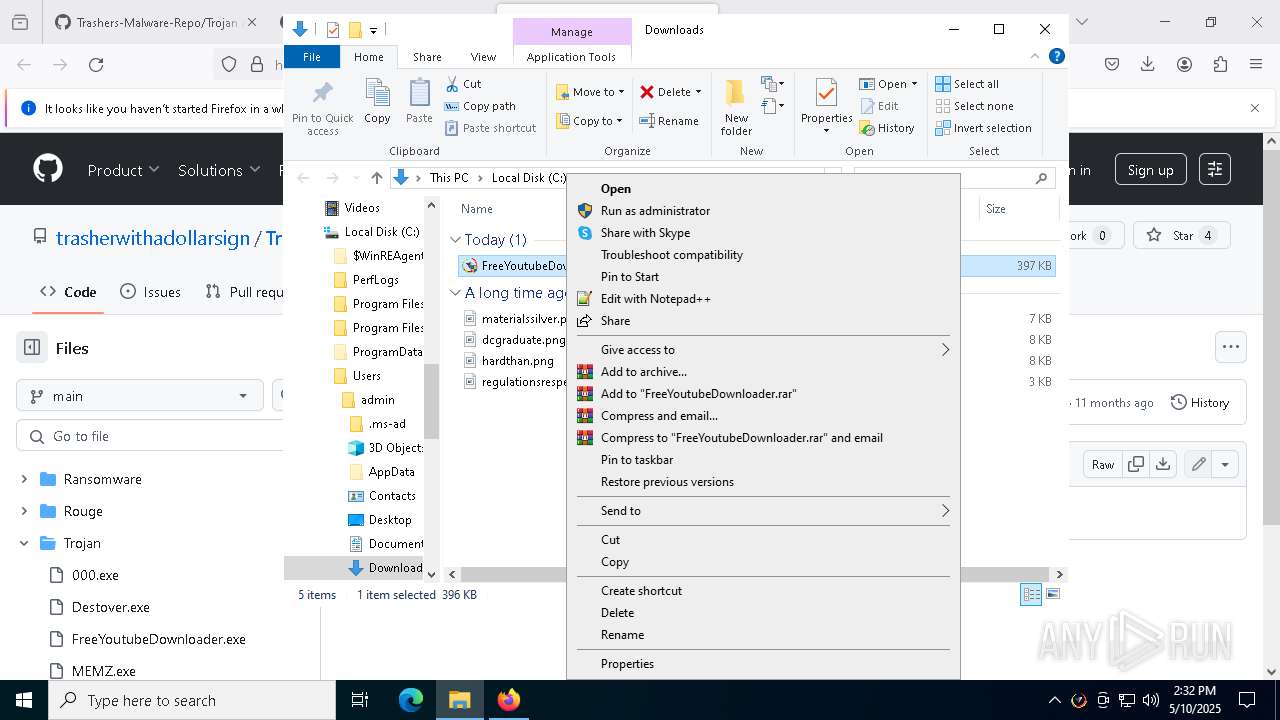The width and height of the screenshot is (1280, 720).
Task: Create a New folder from the ribbon
Action: [x=736, y=108]
